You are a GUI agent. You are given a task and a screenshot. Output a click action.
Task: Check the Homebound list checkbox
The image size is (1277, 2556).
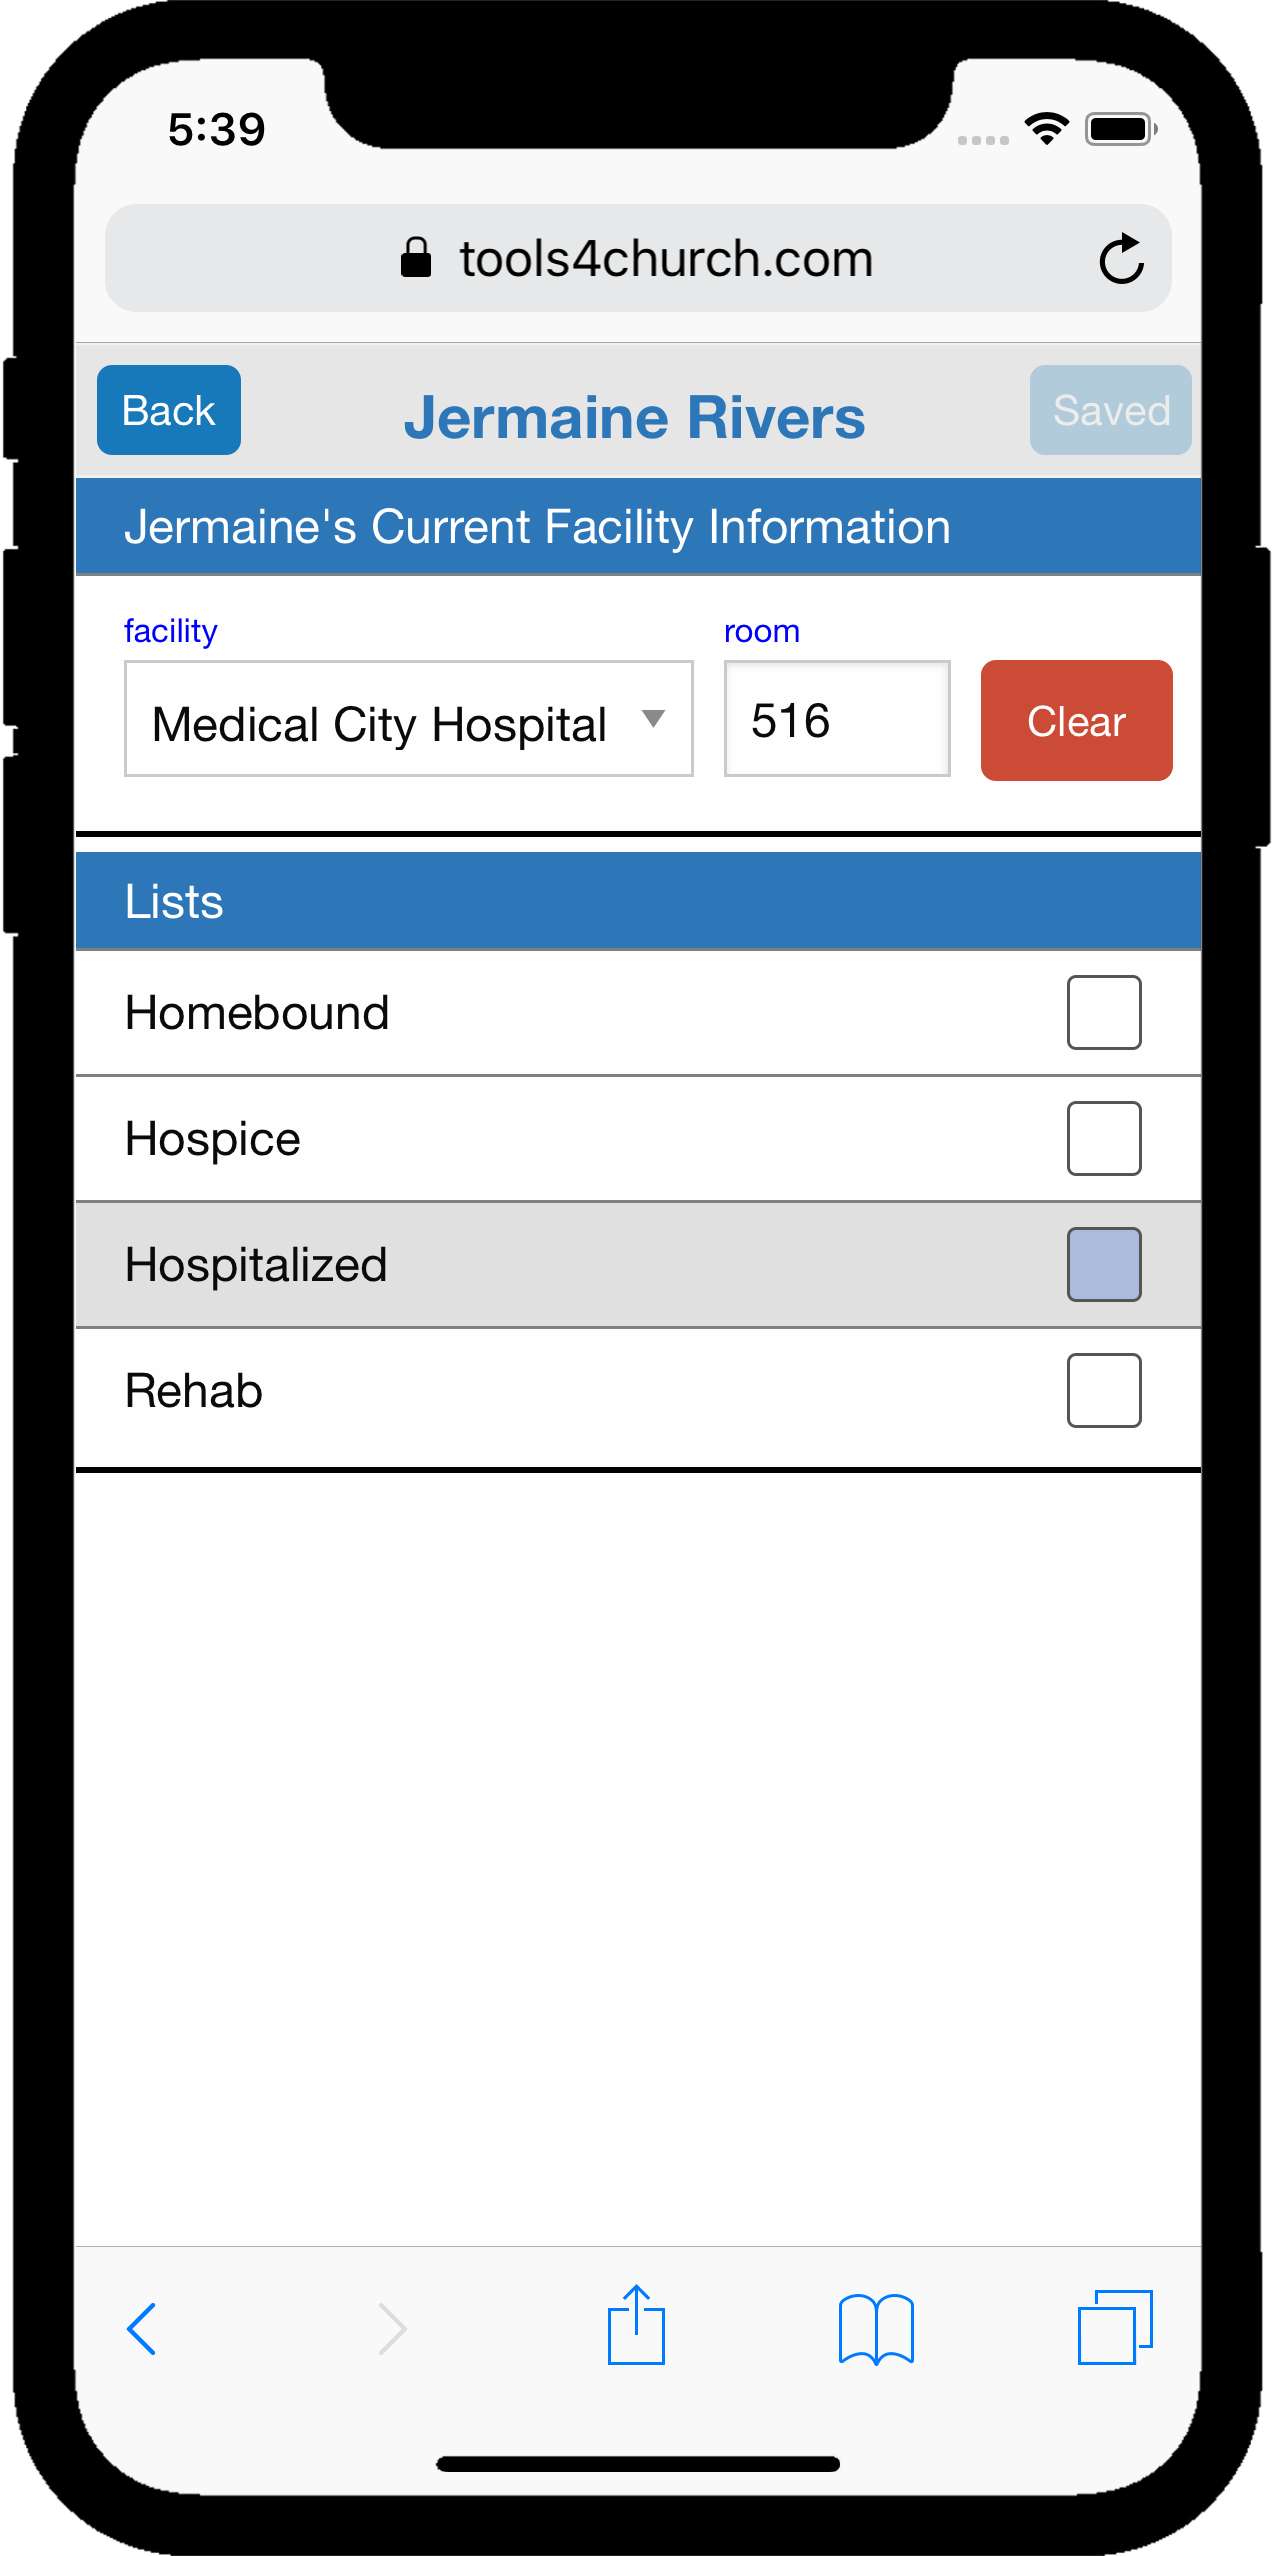tap(1103, 1013)
